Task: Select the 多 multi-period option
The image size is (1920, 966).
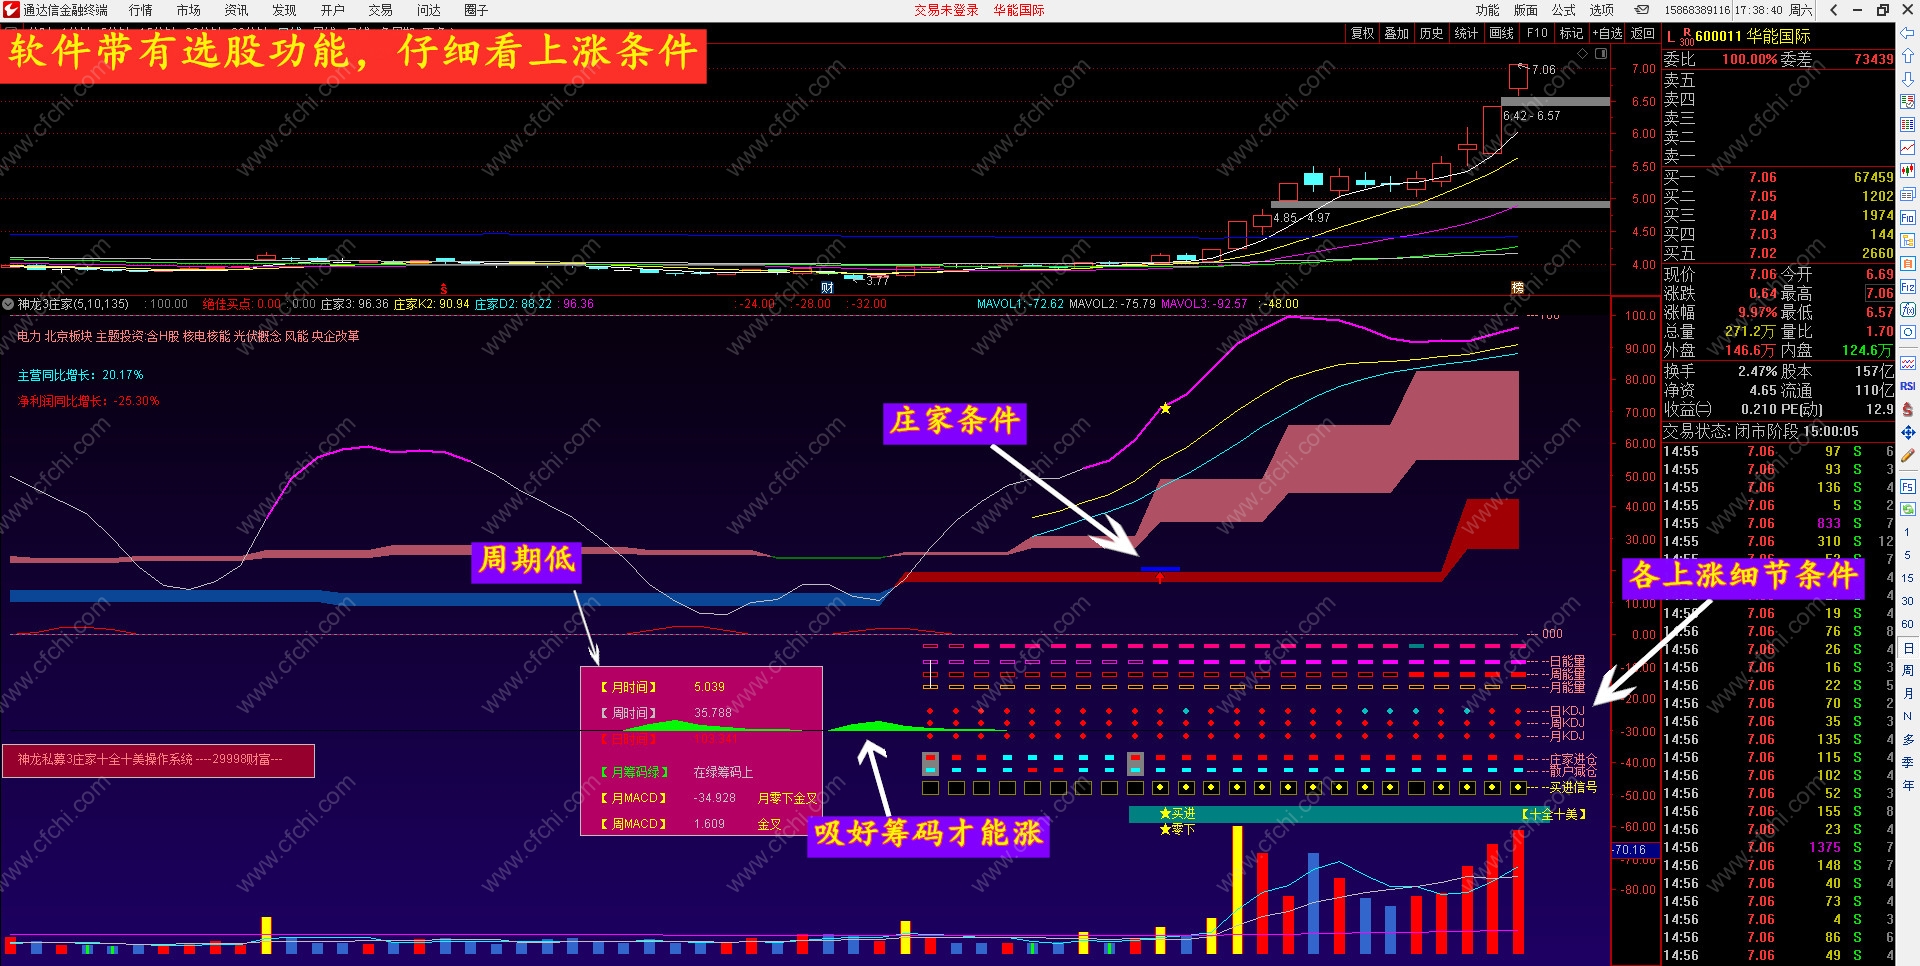Action: pos(1908,739)
